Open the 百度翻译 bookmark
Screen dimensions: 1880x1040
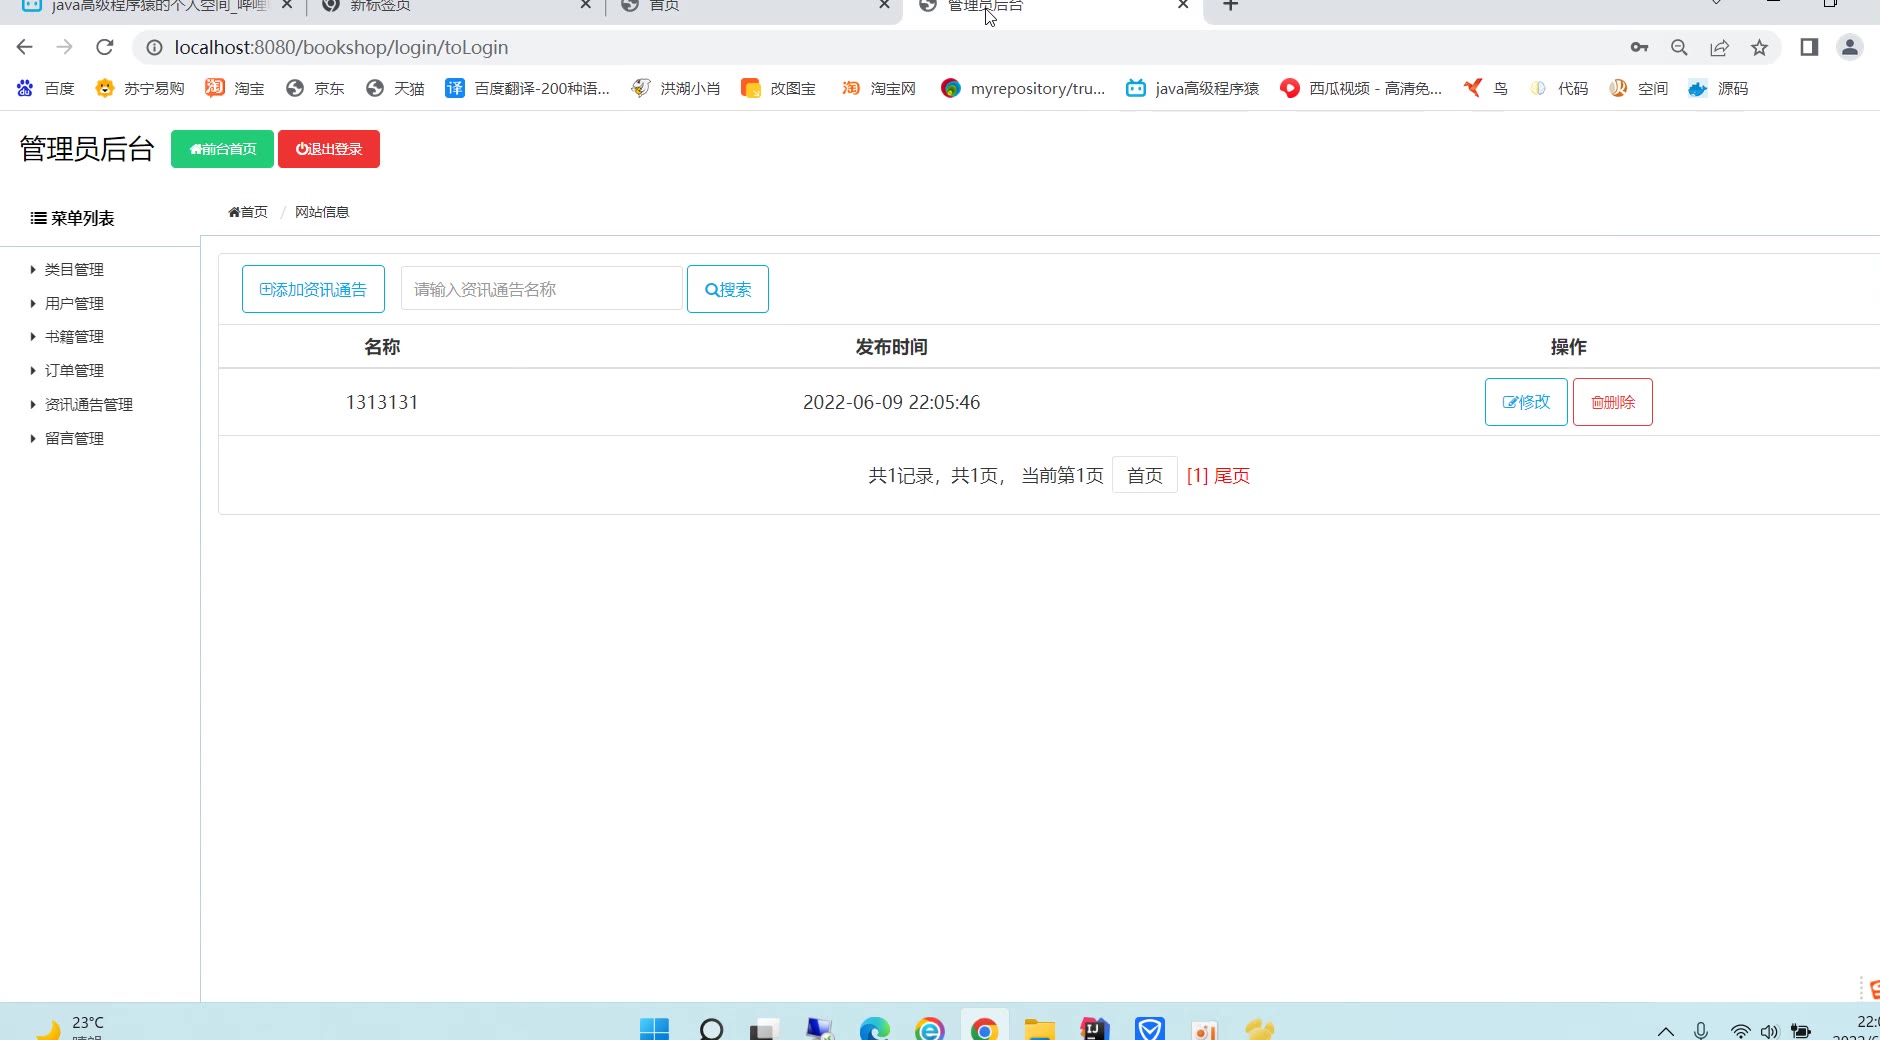click(528, 88)
